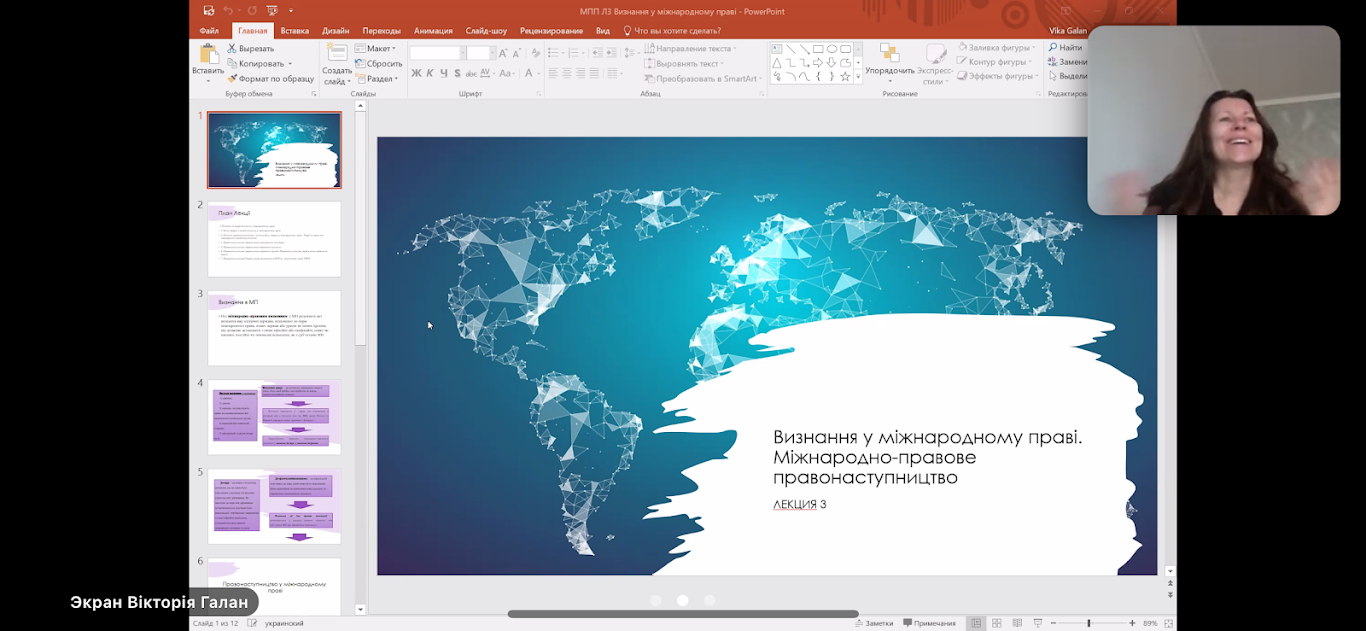Enable center text alignment

(567, 73)
